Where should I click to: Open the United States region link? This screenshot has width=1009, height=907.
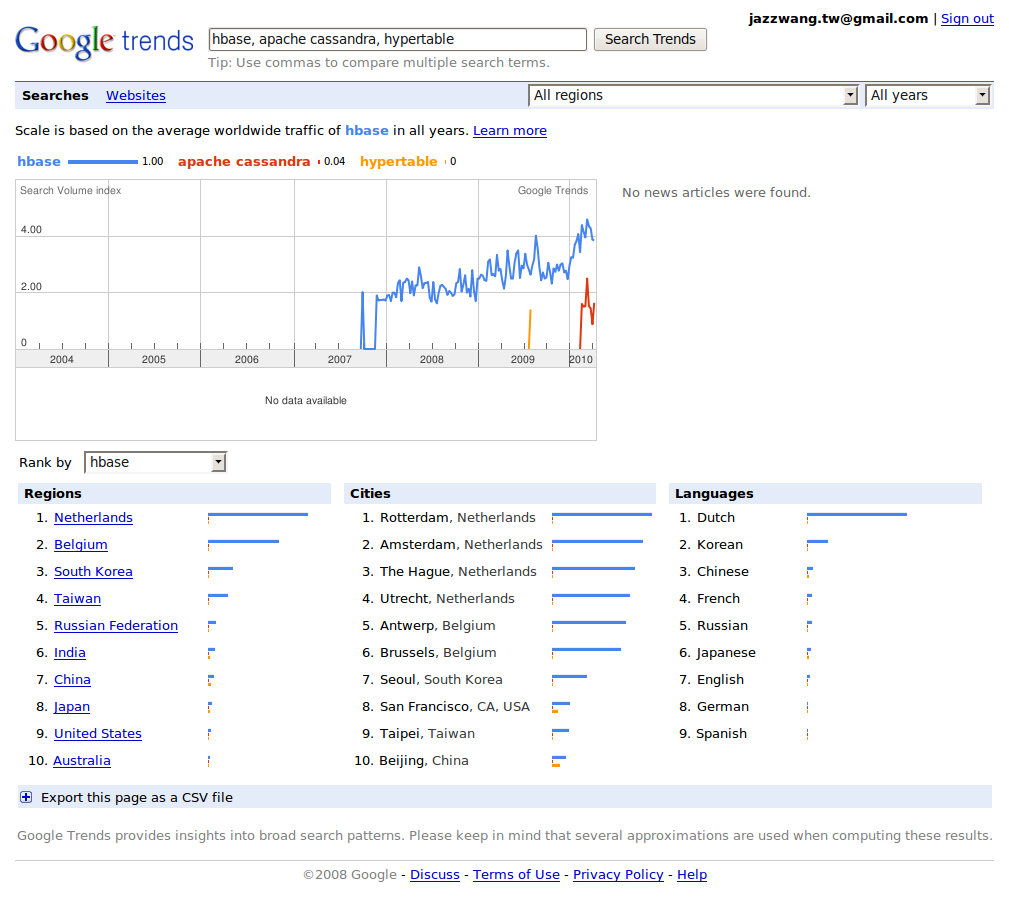(x=98, y=734)
